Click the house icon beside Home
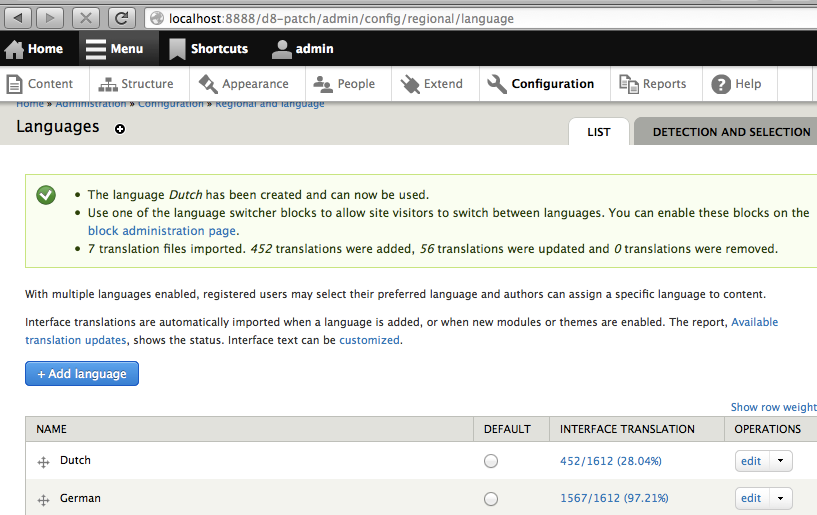The height and width of the screenshot is (515, 817). [14, 50]
